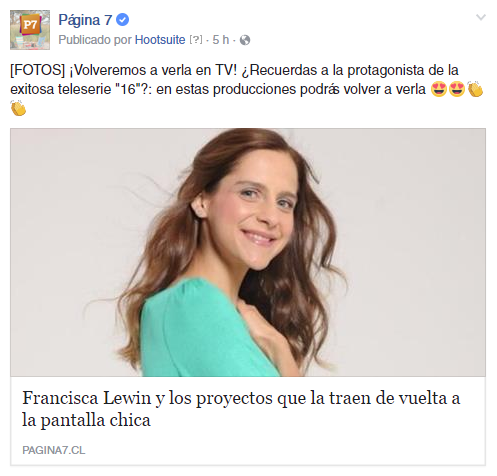Open the Hootsuite publisher link
Image resolution: width=497 pixels, height=476 pixels.
160,40
